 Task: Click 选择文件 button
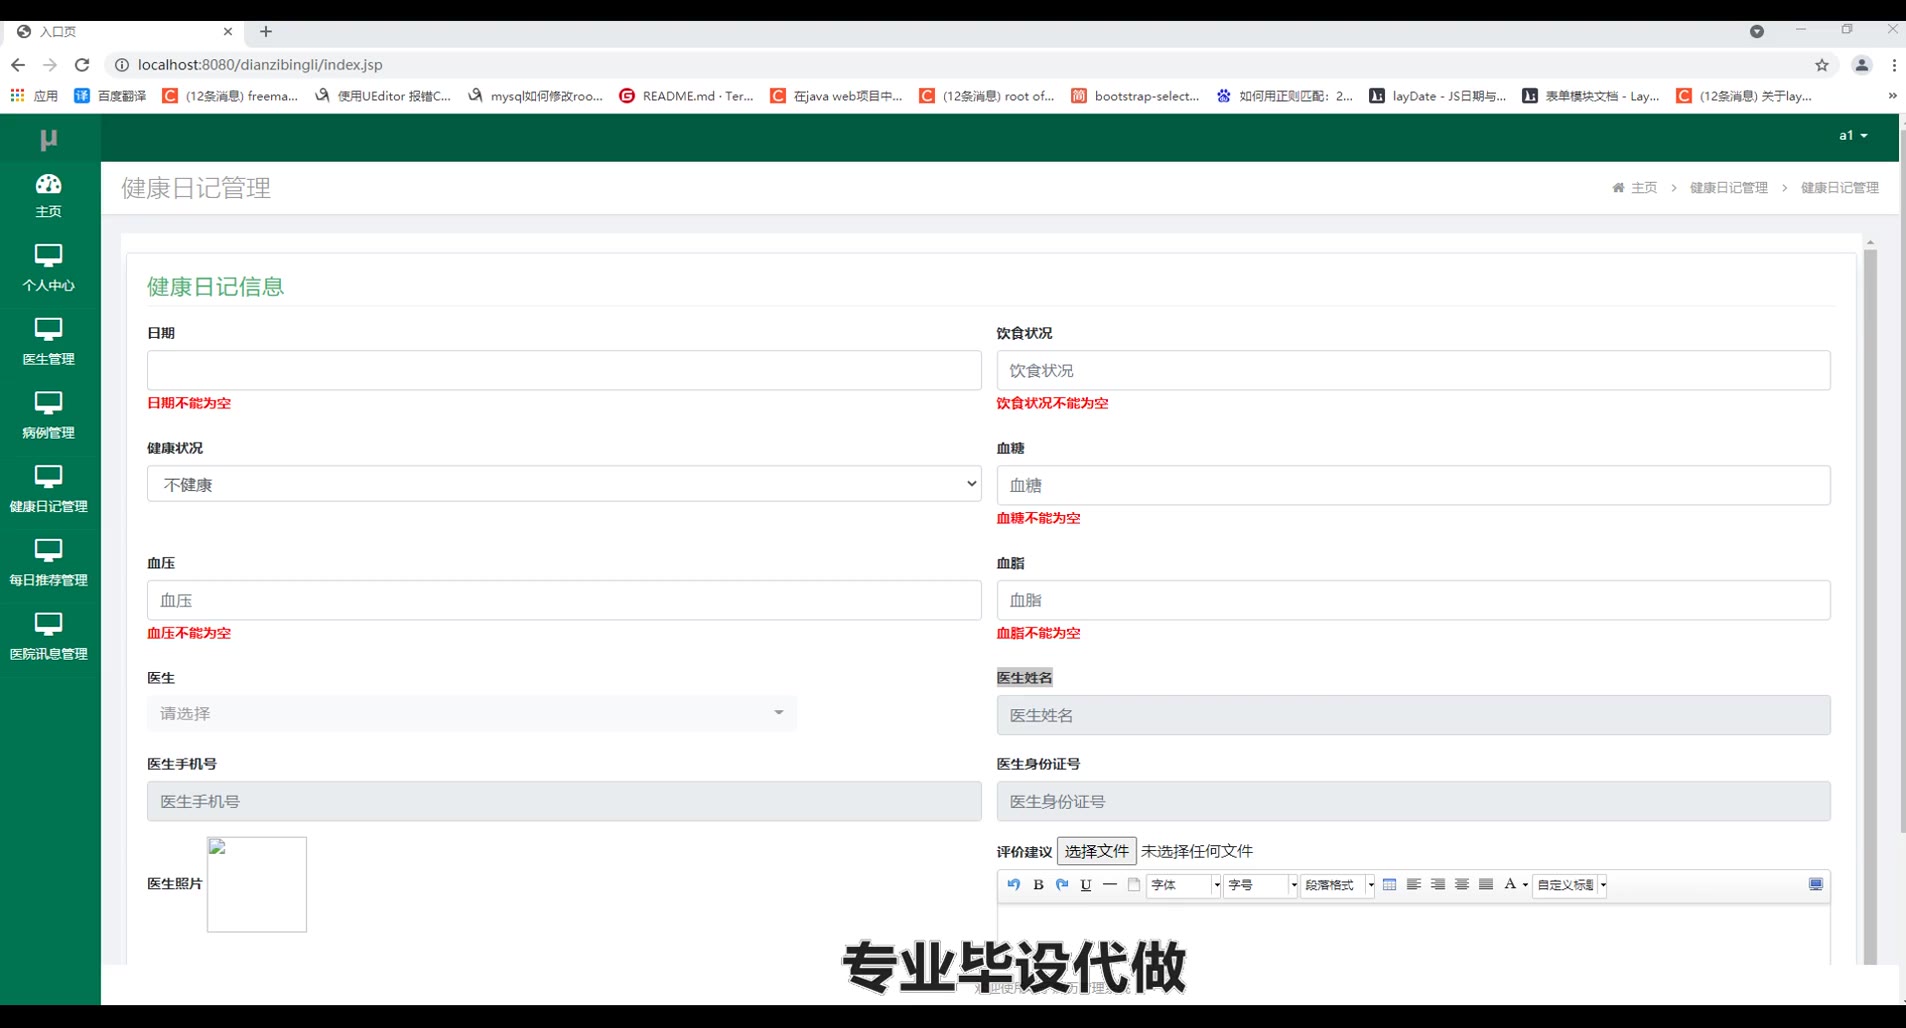(1096, 851)
